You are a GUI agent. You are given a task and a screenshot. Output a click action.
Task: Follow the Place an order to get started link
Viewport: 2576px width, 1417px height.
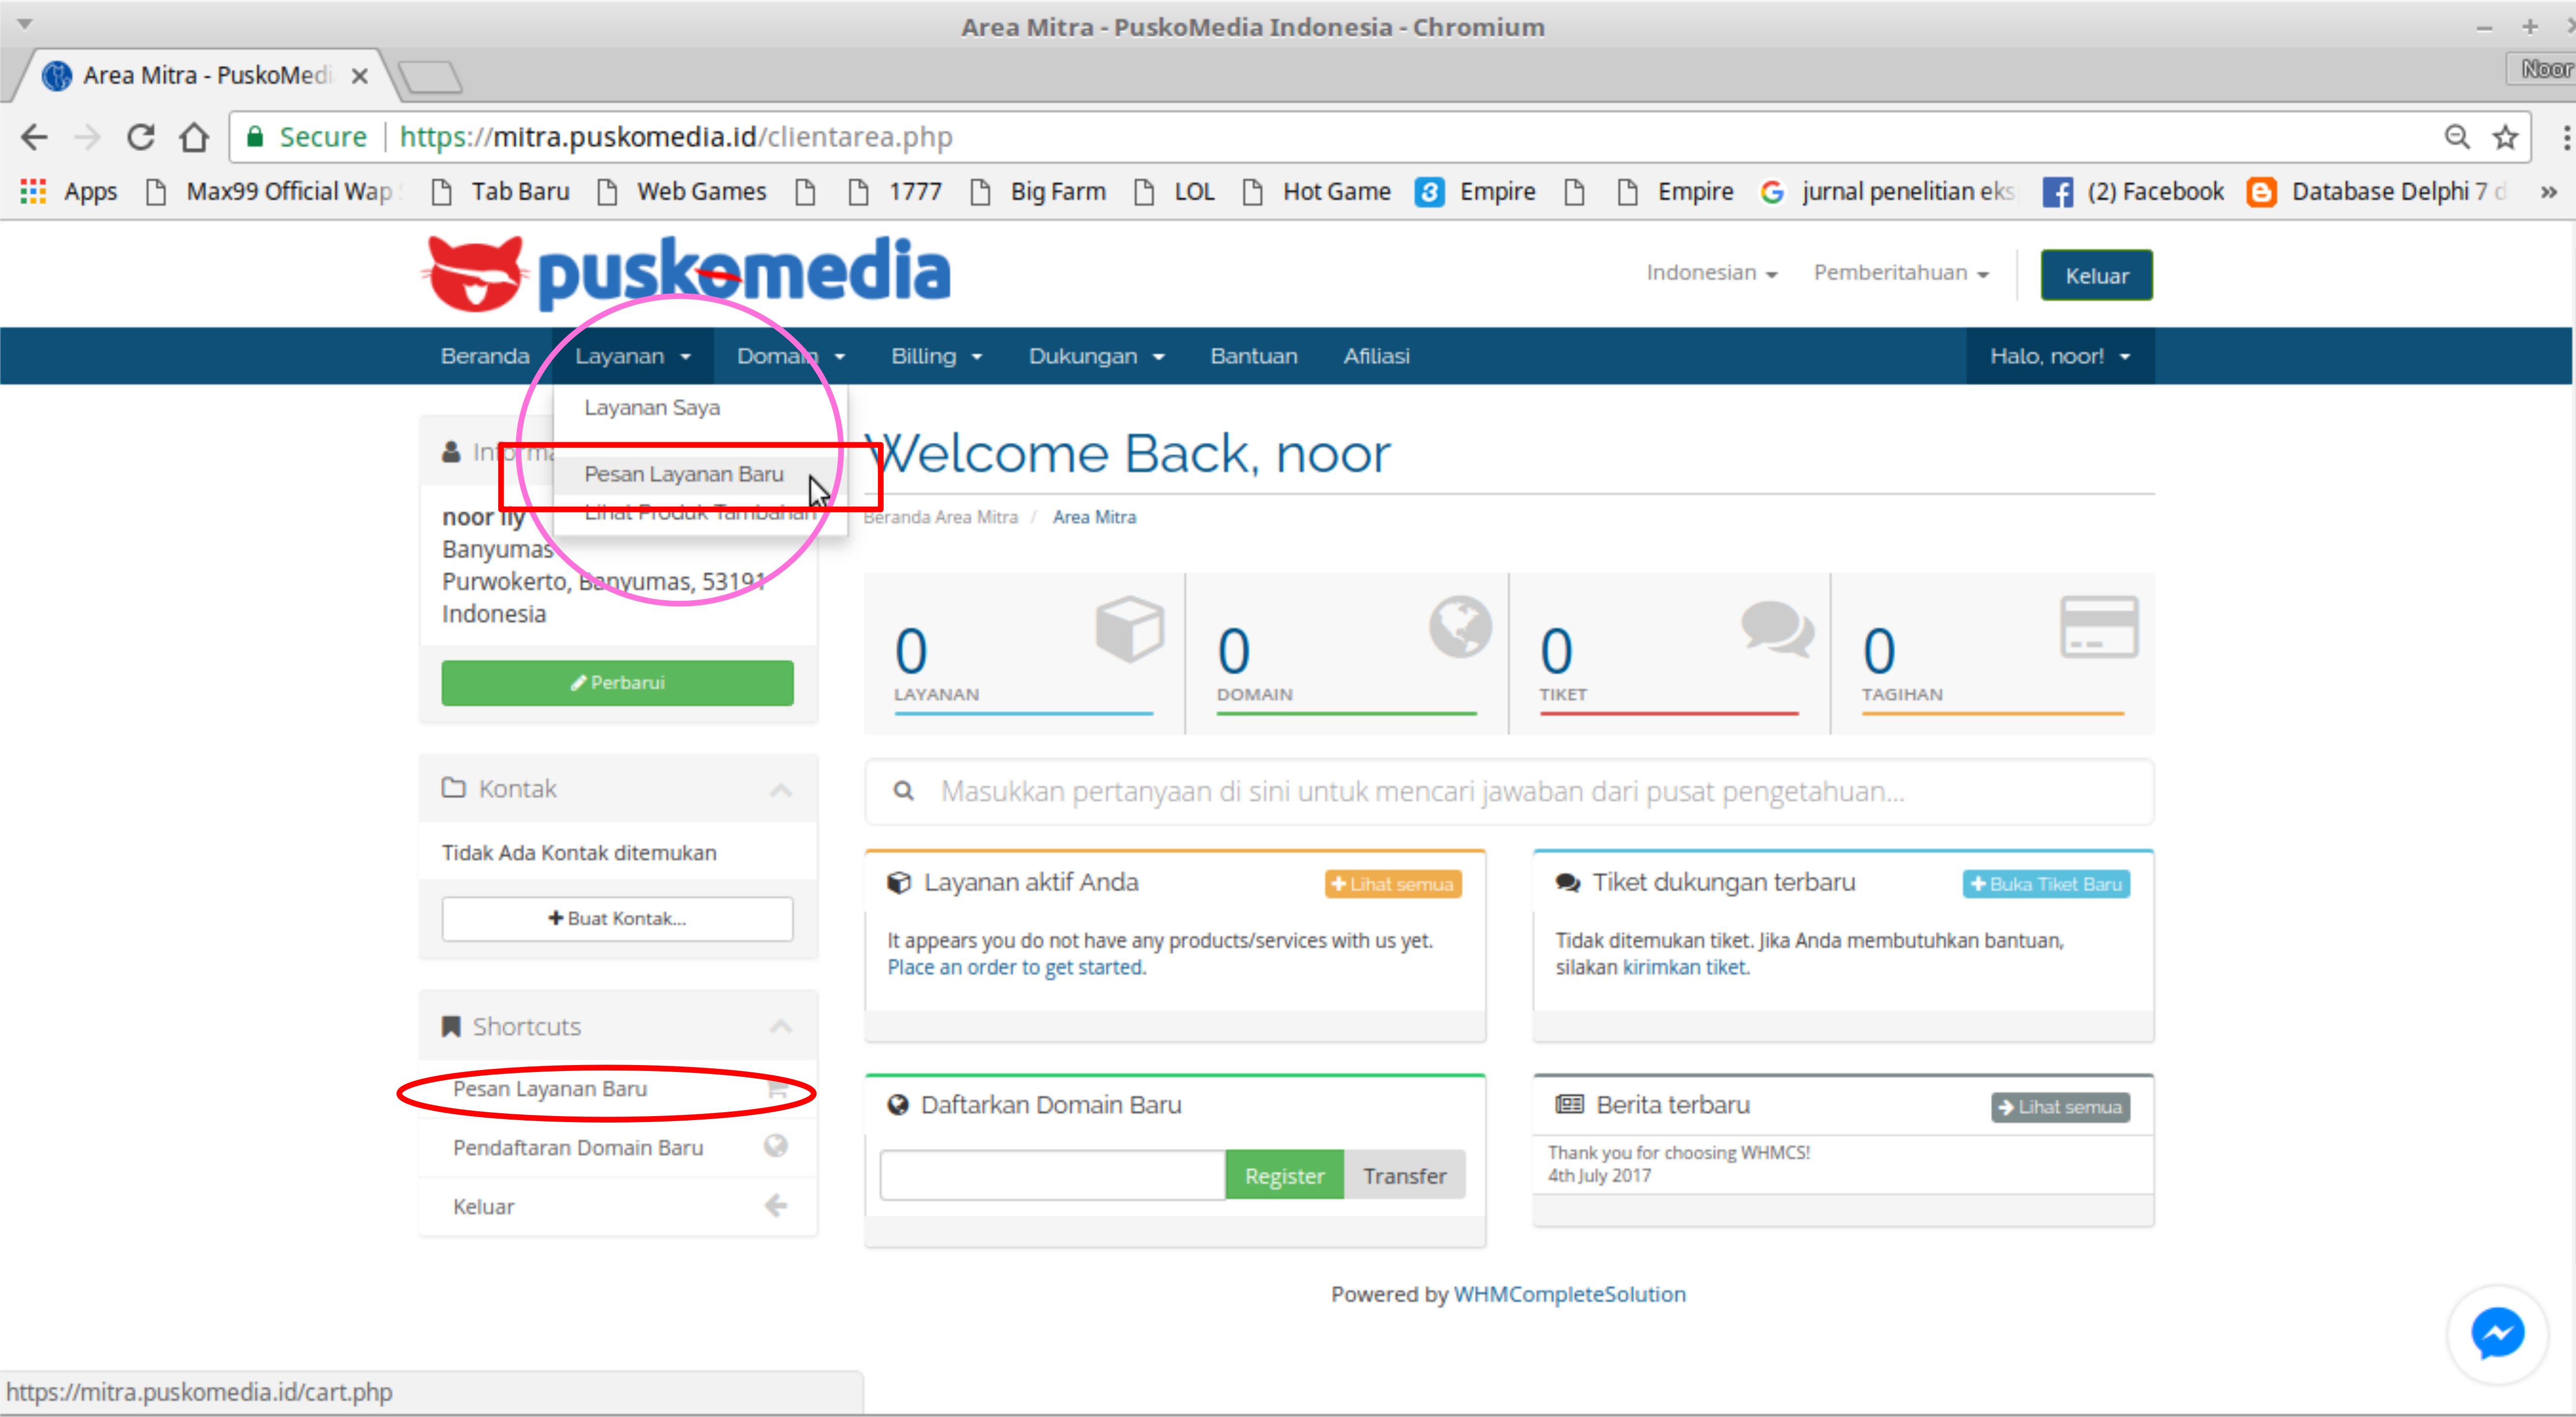(1016, 967)
